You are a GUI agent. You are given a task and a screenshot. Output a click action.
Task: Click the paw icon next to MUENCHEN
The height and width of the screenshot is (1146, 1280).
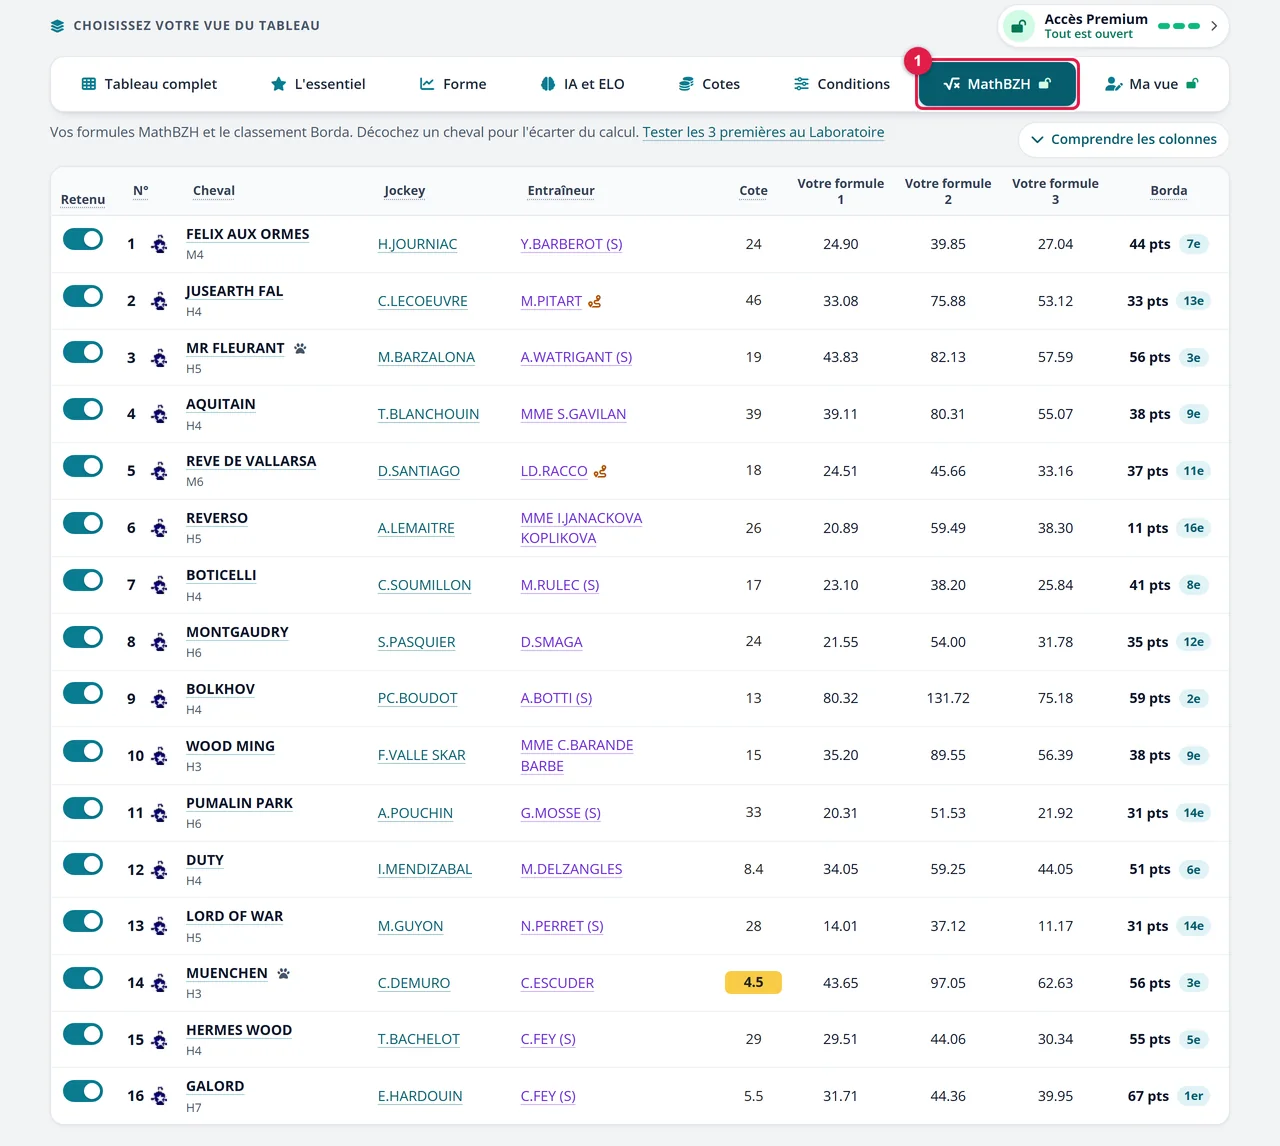[284, 973]
